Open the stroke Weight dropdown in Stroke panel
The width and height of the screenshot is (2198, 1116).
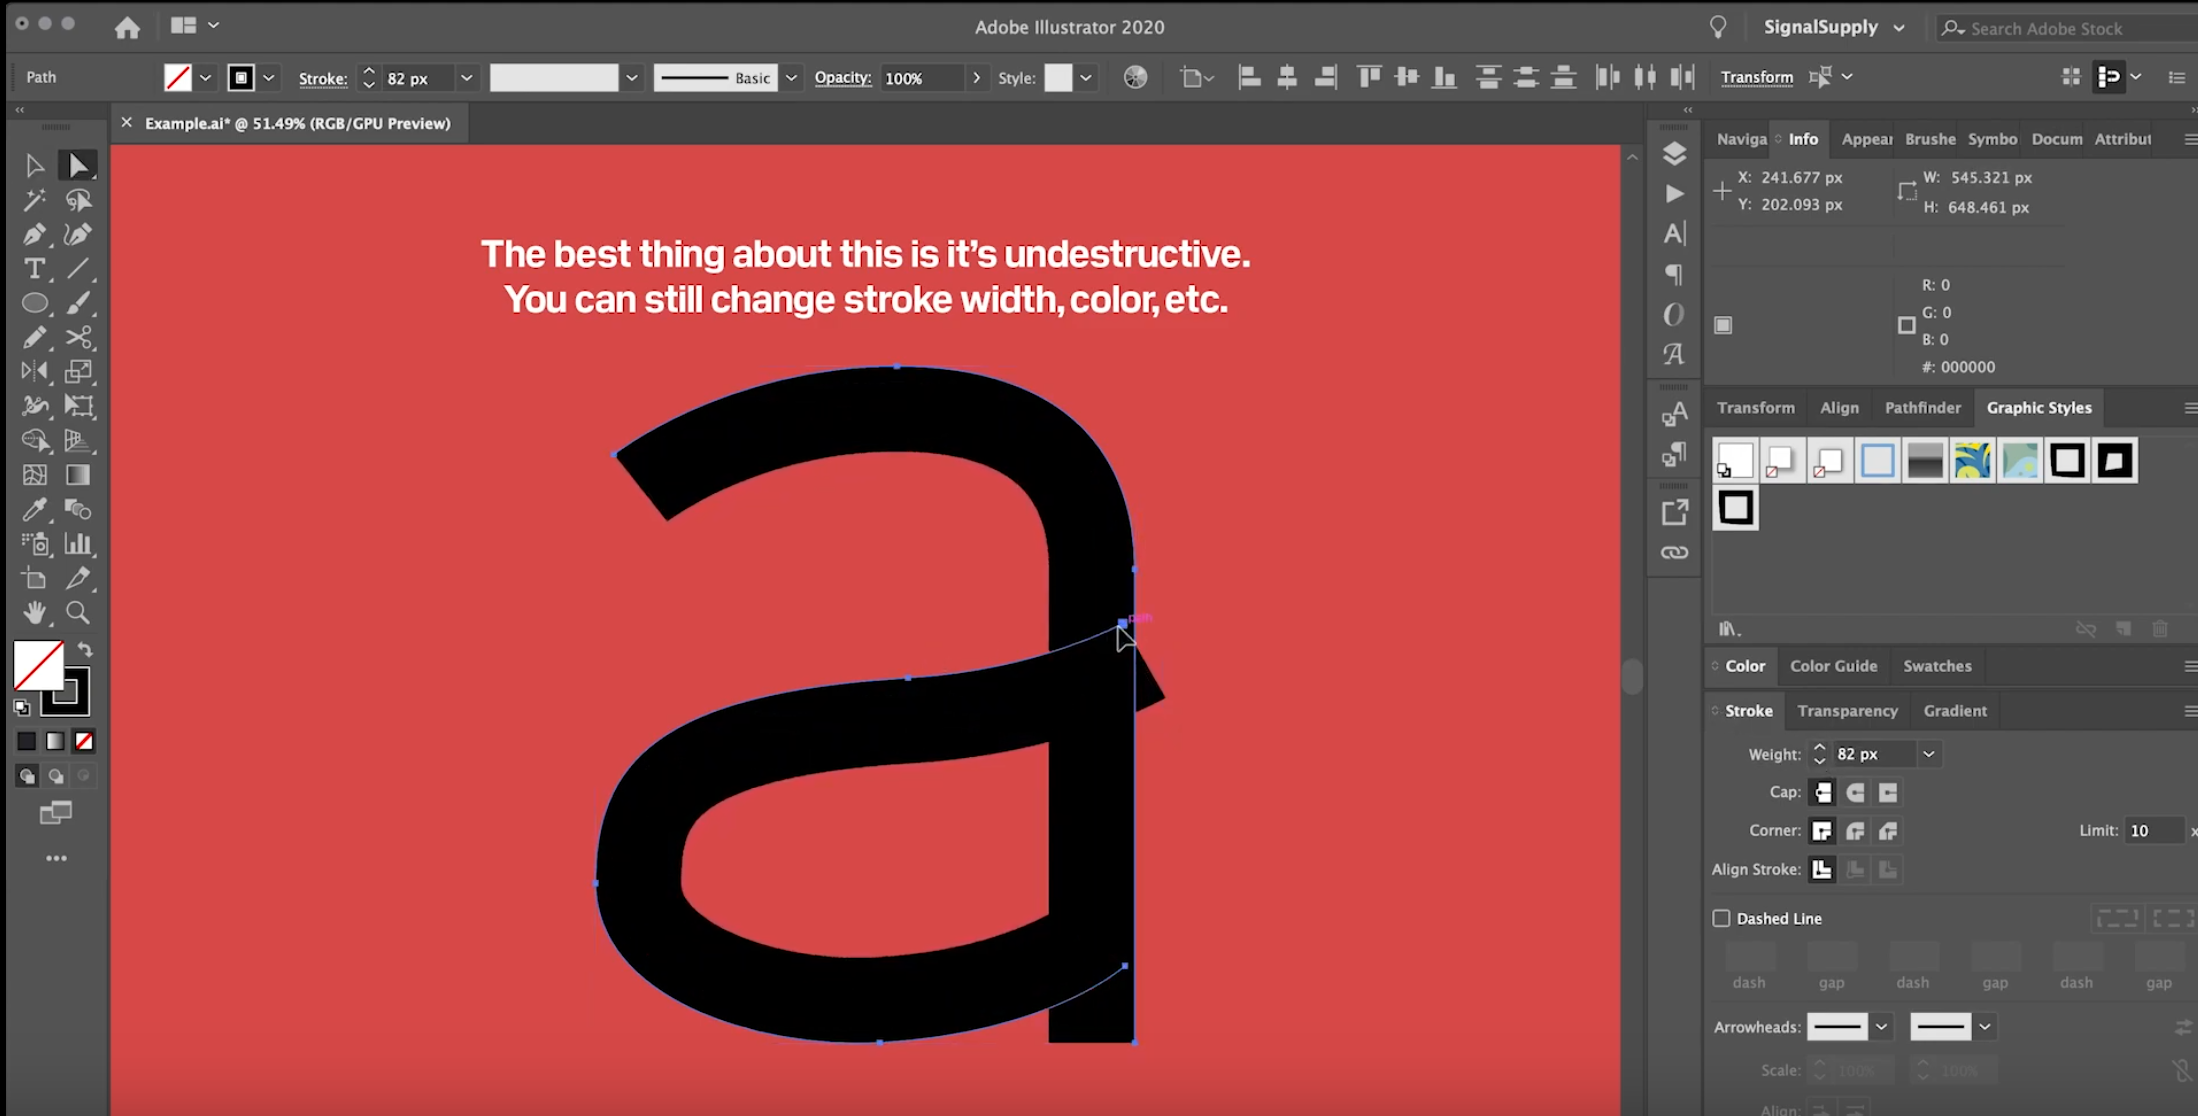(x=1929, y=754)
